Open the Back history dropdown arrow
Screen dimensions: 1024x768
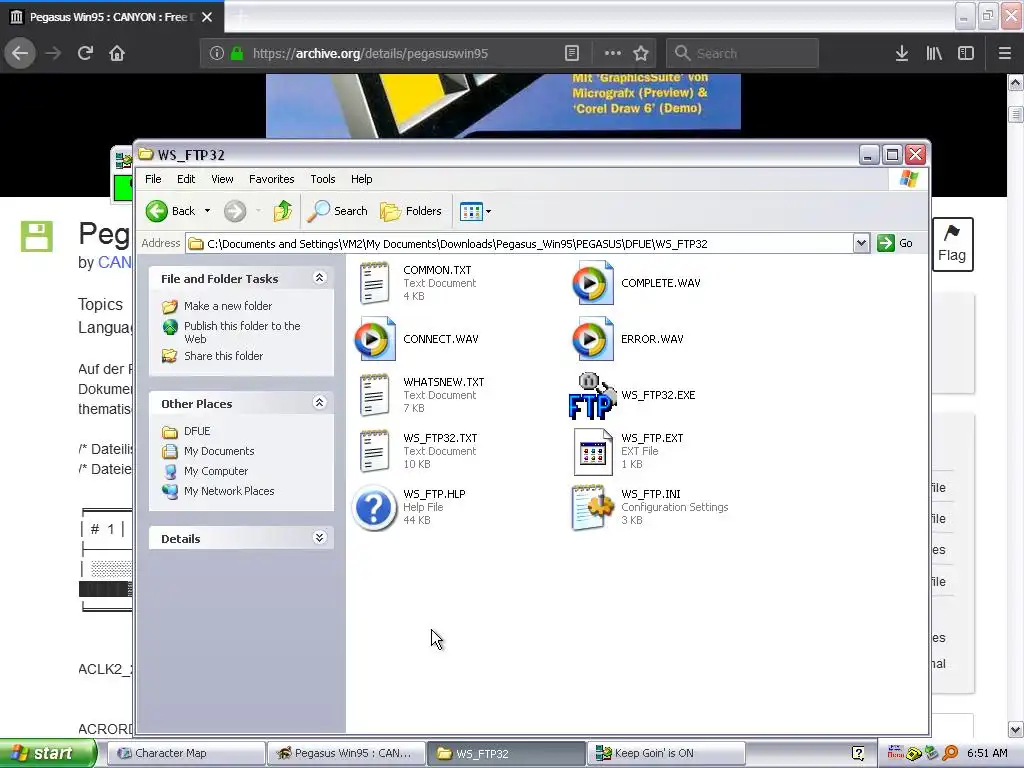[x=207, y=211]
